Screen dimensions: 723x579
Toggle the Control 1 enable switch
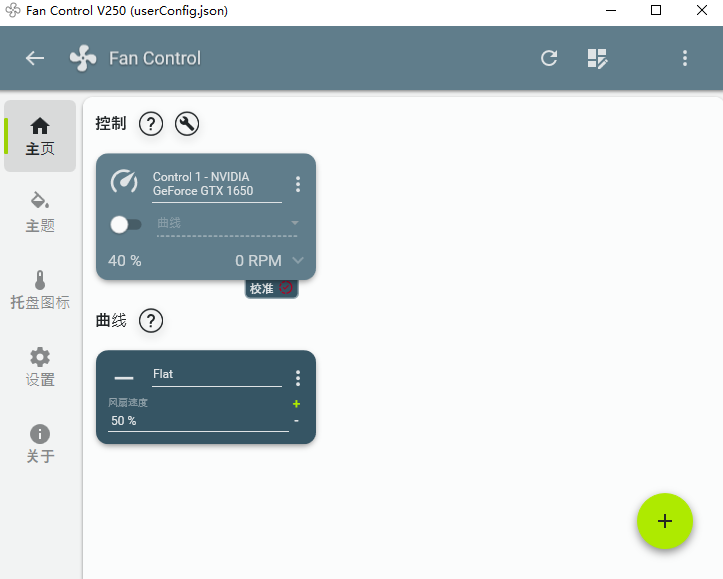pos(125,225)
